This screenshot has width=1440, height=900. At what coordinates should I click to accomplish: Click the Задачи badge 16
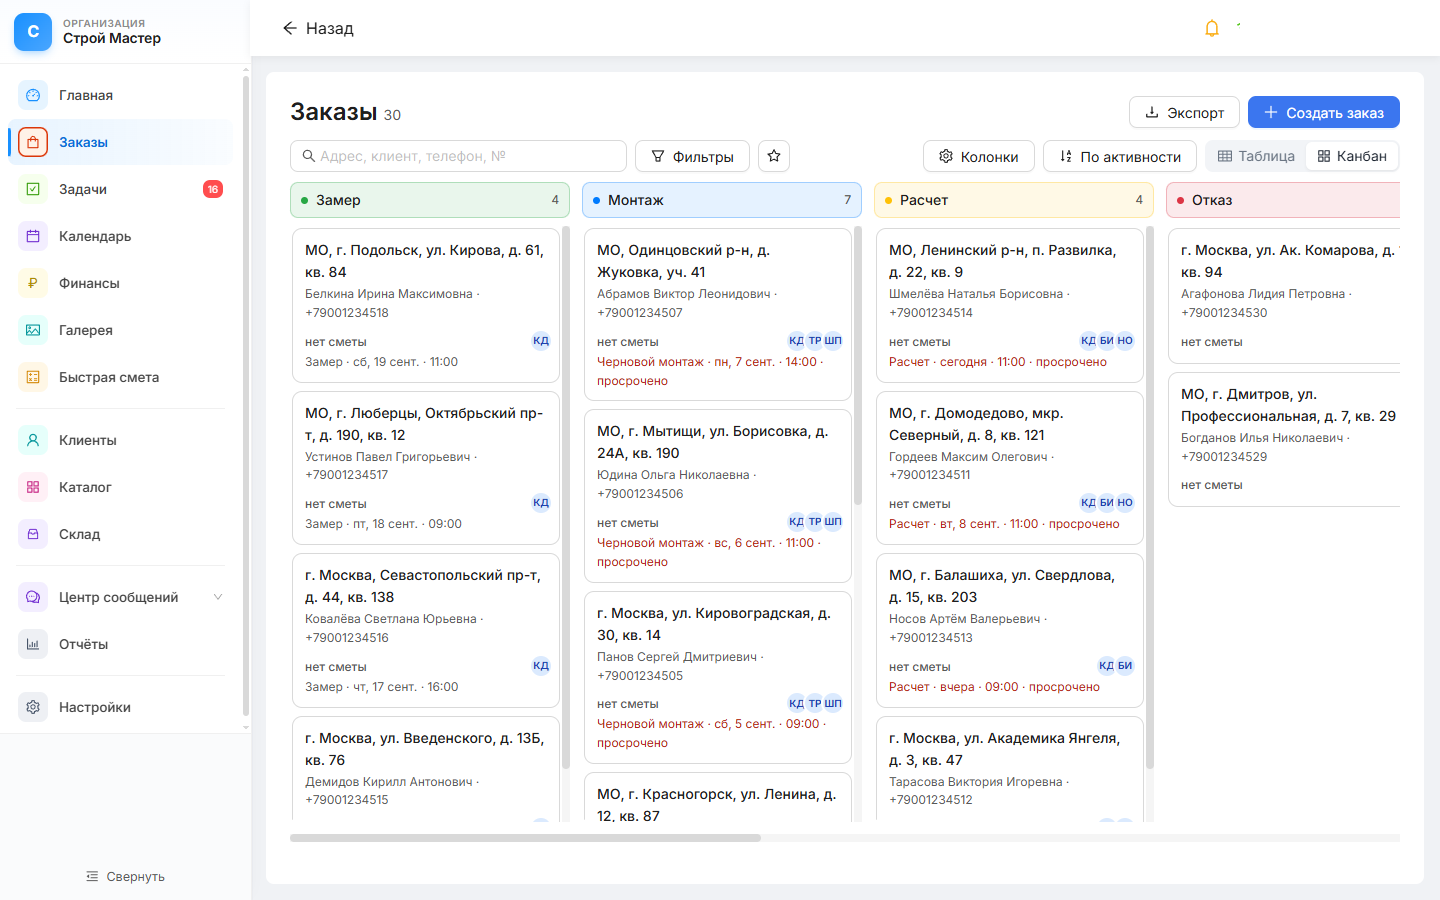click(213, 189)
